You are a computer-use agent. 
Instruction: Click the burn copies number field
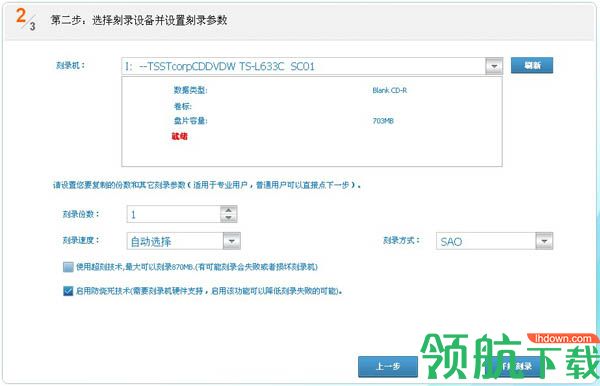tap(174, 214)
